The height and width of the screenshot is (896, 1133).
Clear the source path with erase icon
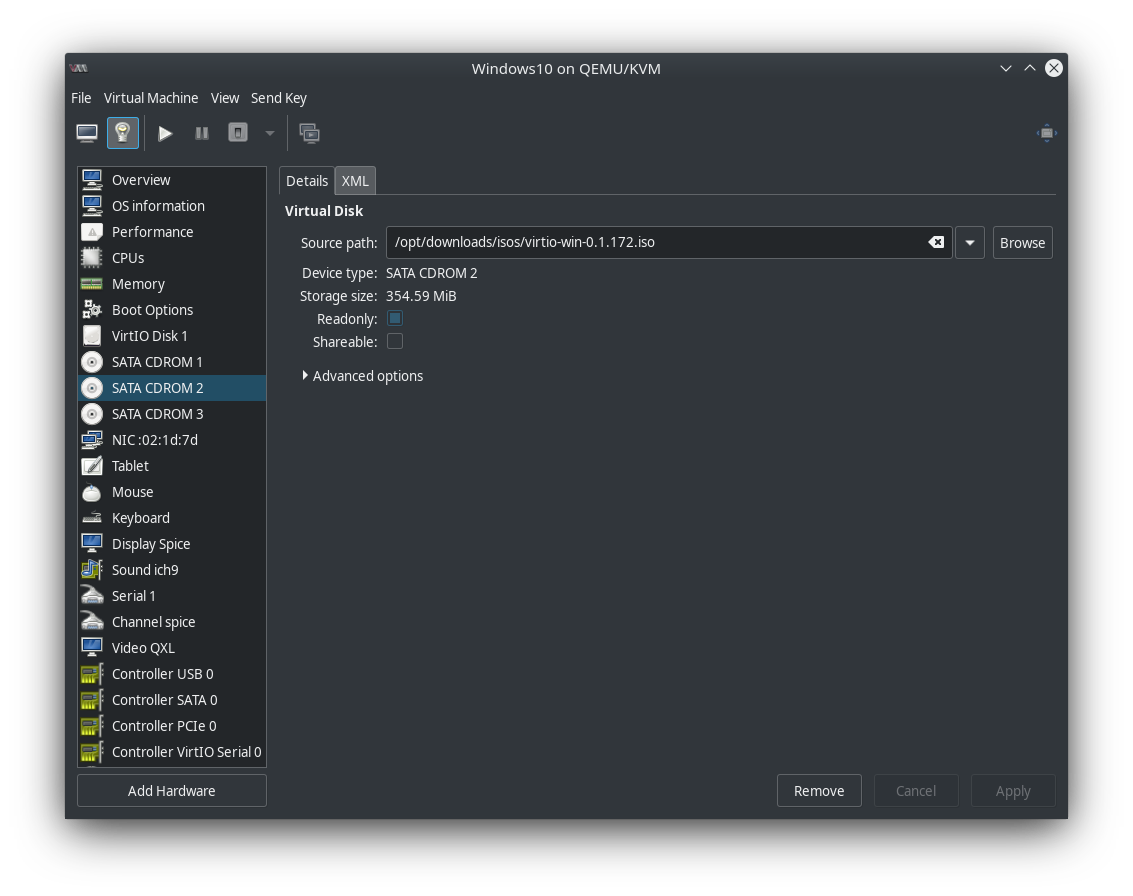tap(936, 242)
